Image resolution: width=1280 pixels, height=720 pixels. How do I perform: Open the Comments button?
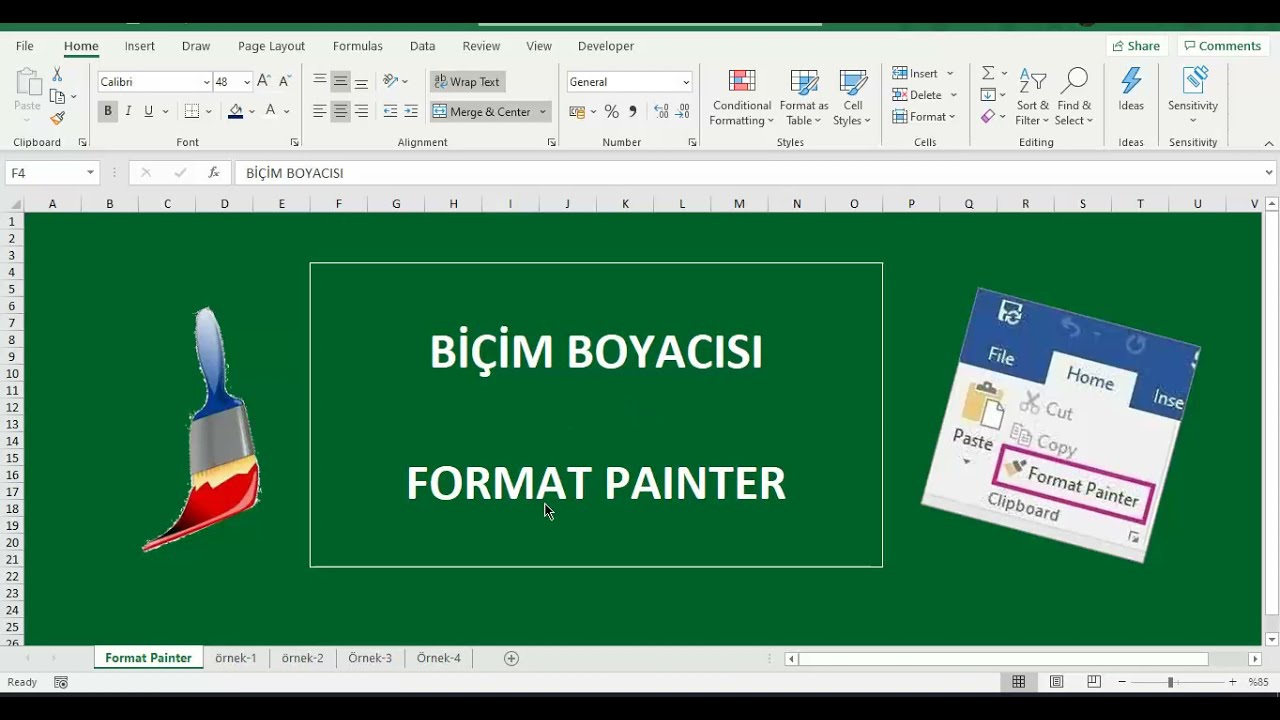point(1221,46)
